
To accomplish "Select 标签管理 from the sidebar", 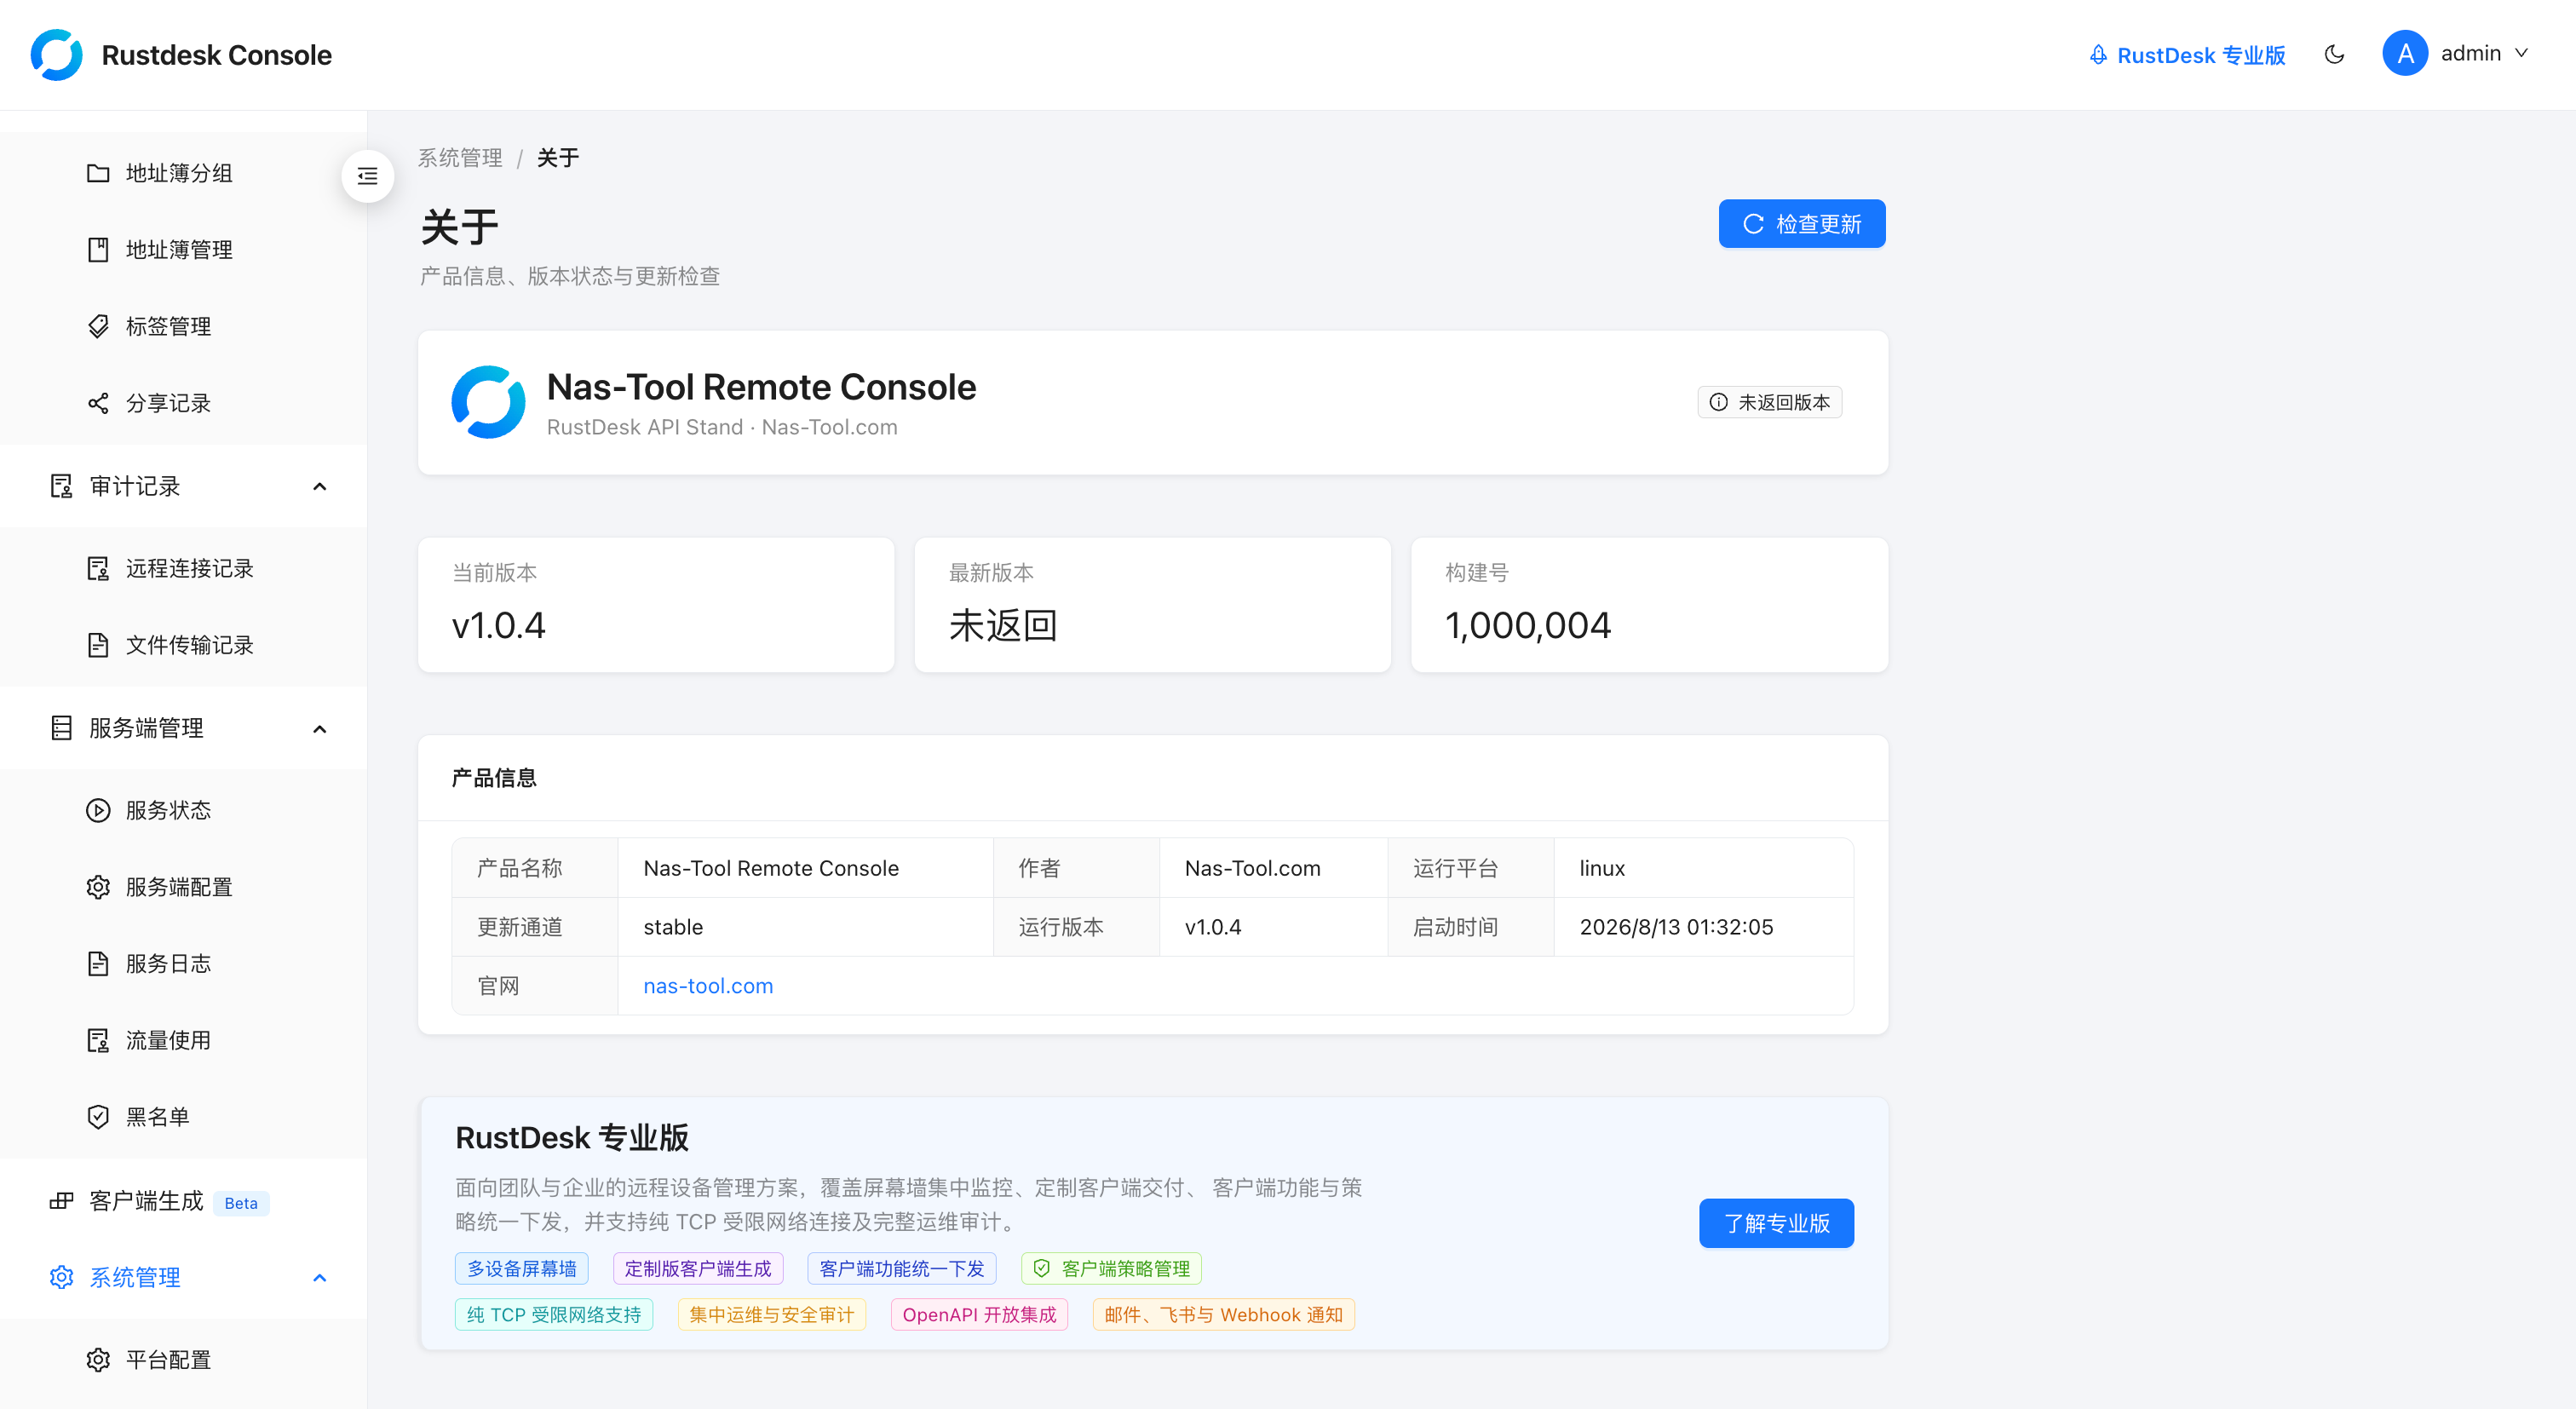I will pyautogui.click(x=184, y=327).
